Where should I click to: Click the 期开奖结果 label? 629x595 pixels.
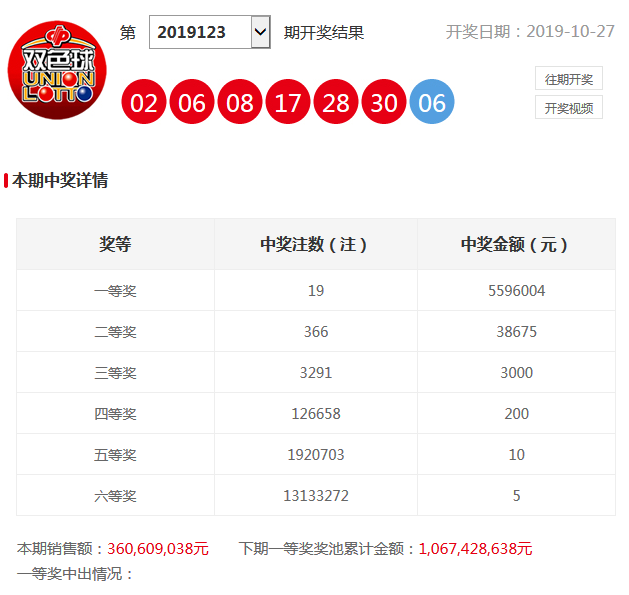324,32
